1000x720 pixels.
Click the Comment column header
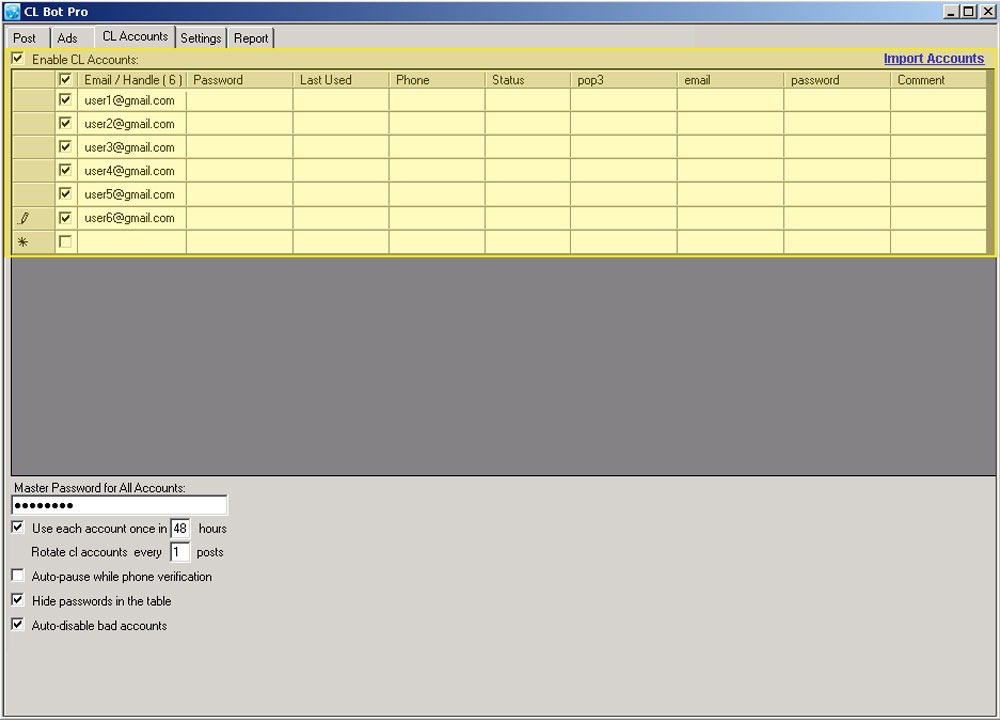pos(939,80)
